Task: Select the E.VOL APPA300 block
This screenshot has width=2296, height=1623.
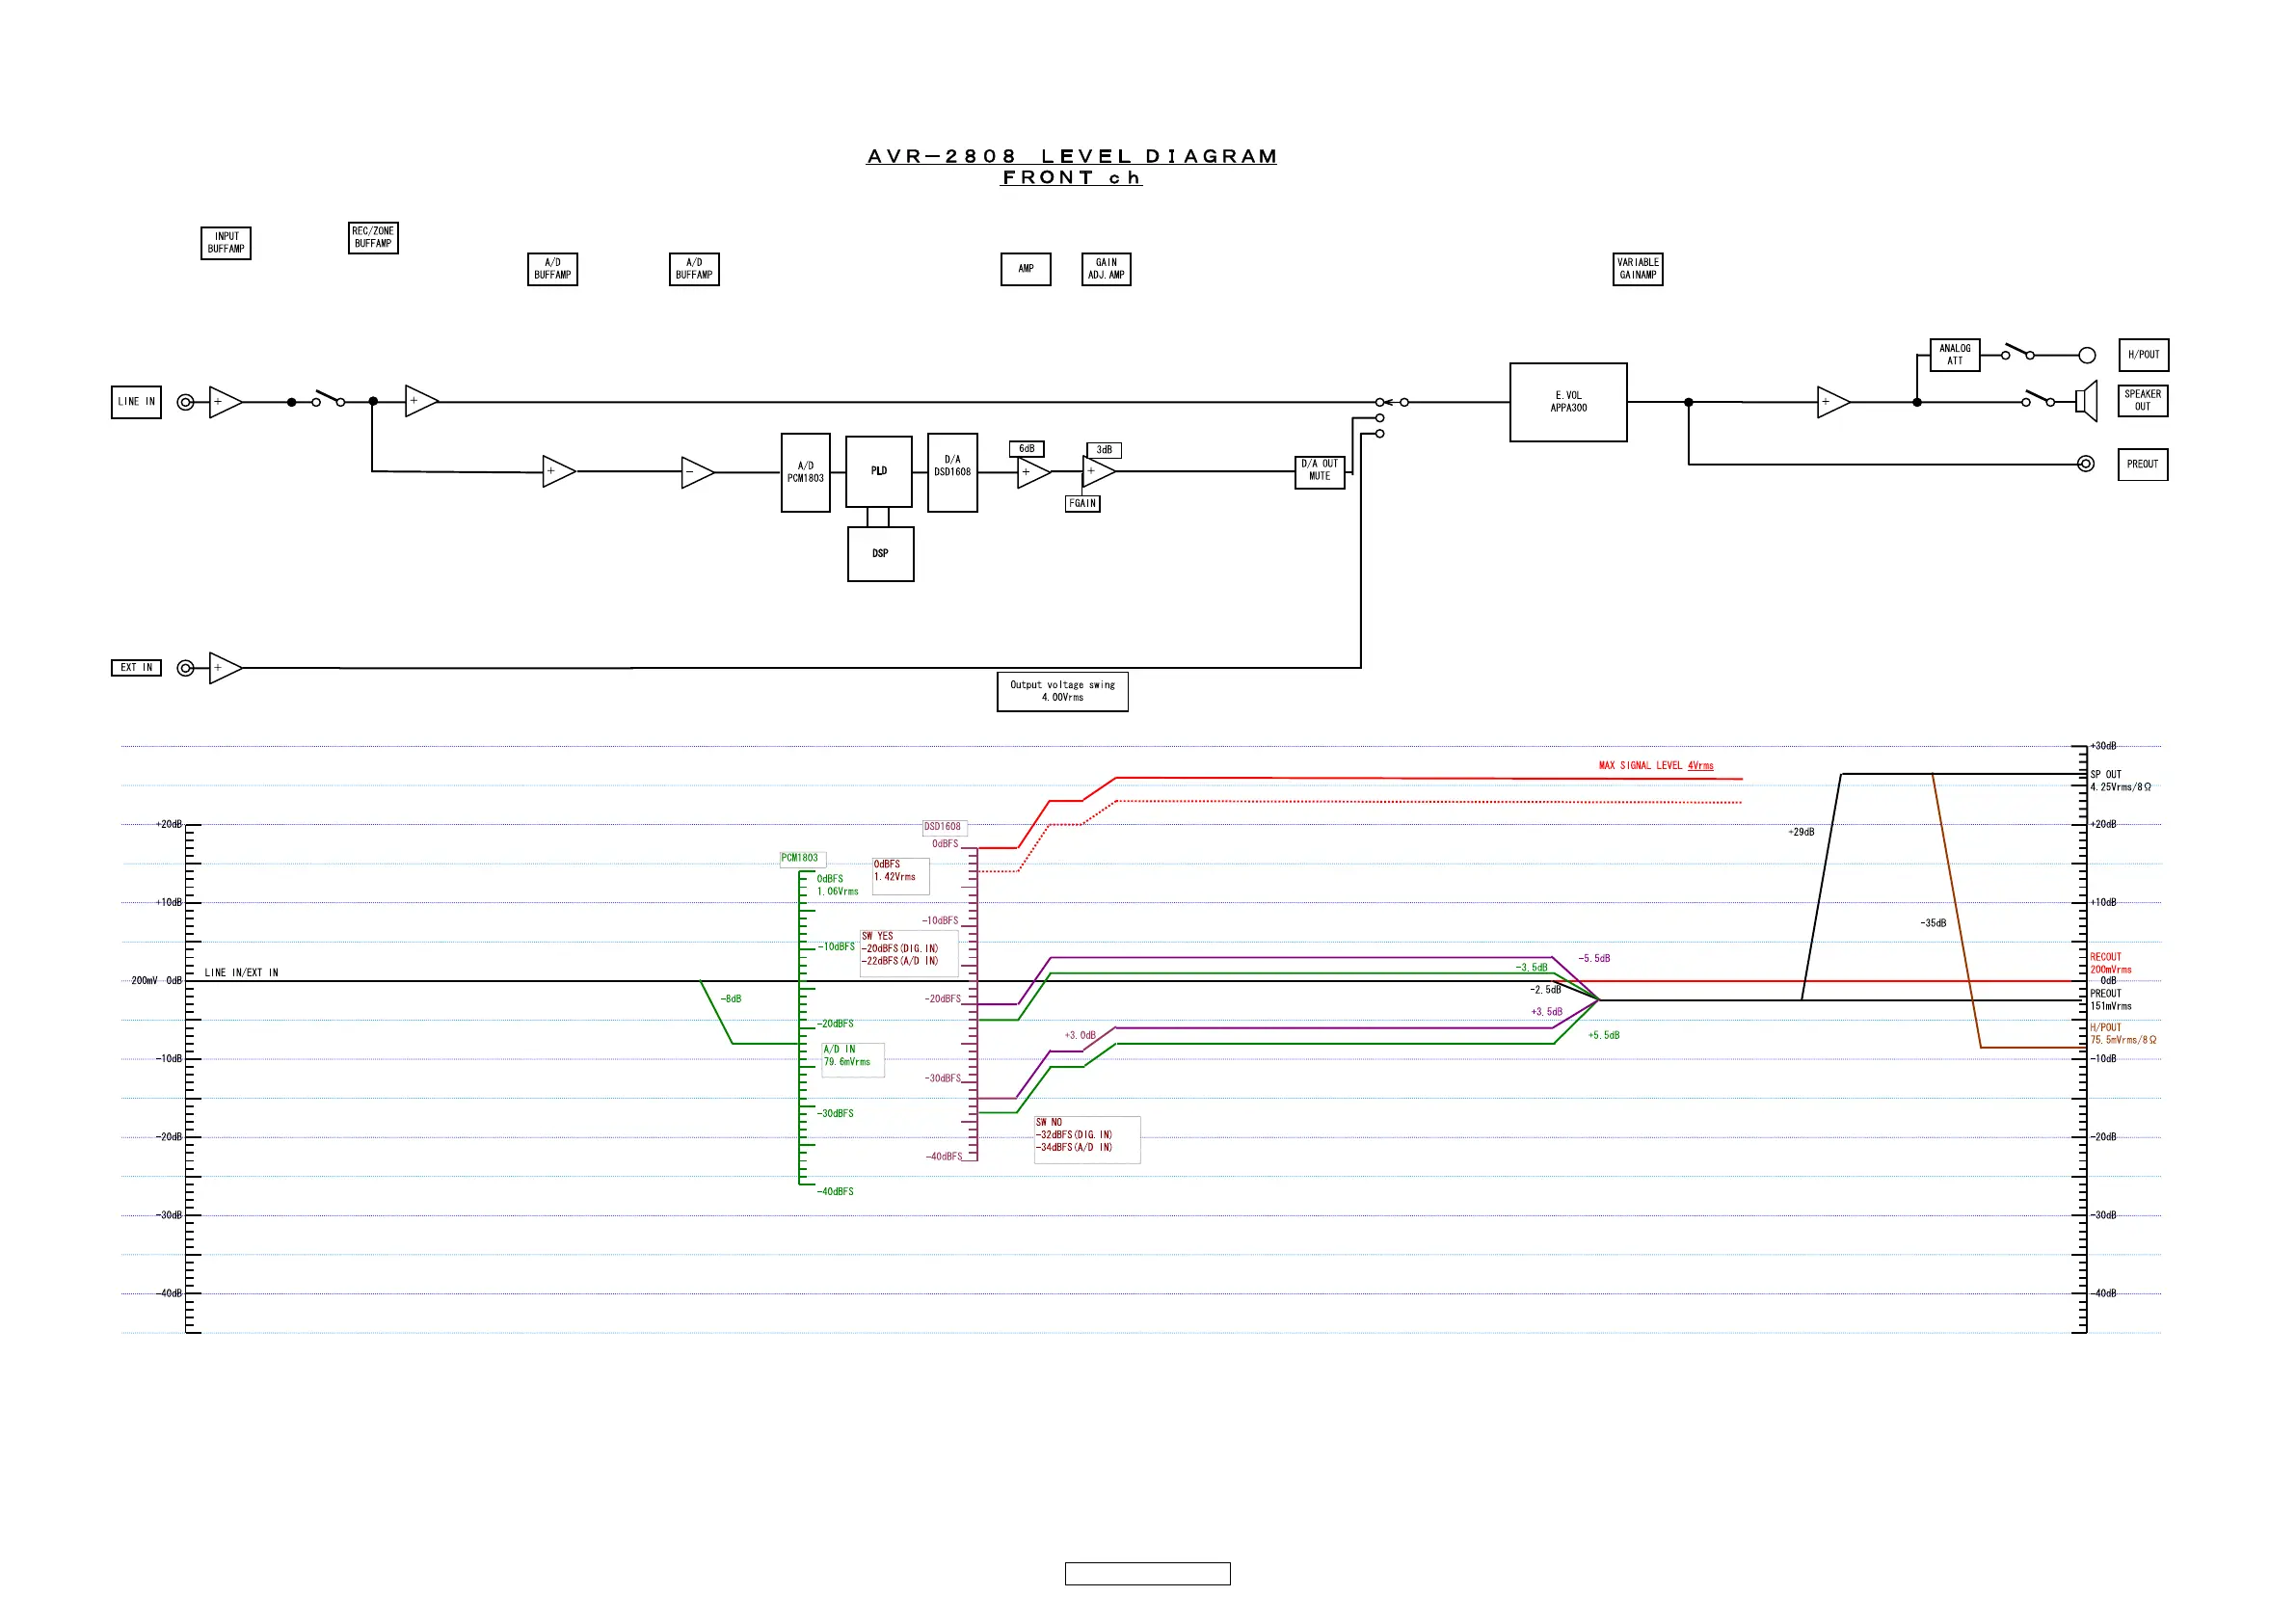Action: (1569, 402)
